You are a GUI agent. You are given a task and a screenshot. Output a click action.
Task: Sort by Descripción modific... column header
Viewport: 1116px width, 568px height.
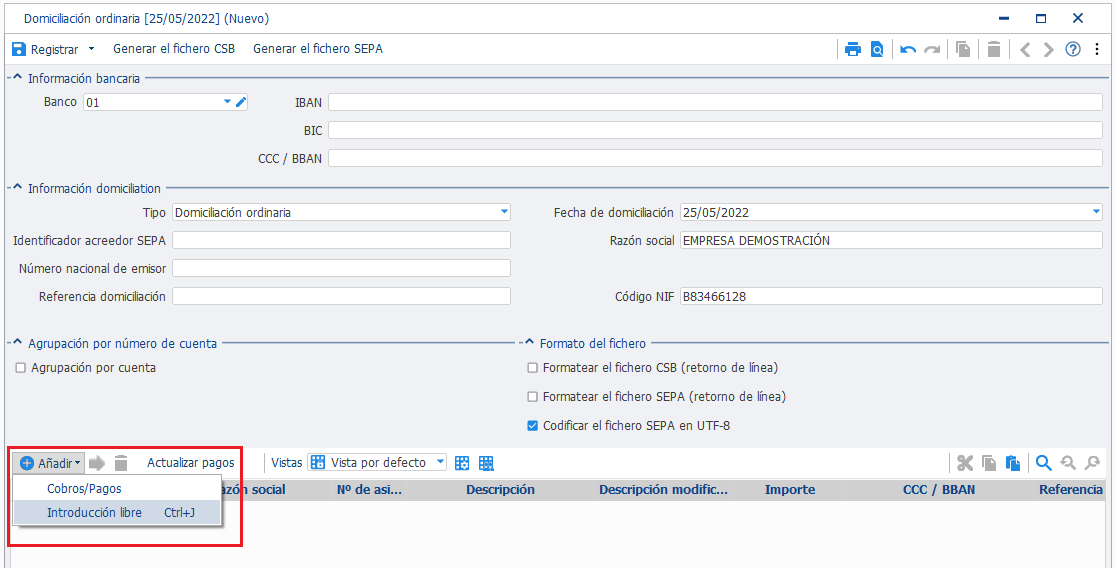[x=663, y=490]
